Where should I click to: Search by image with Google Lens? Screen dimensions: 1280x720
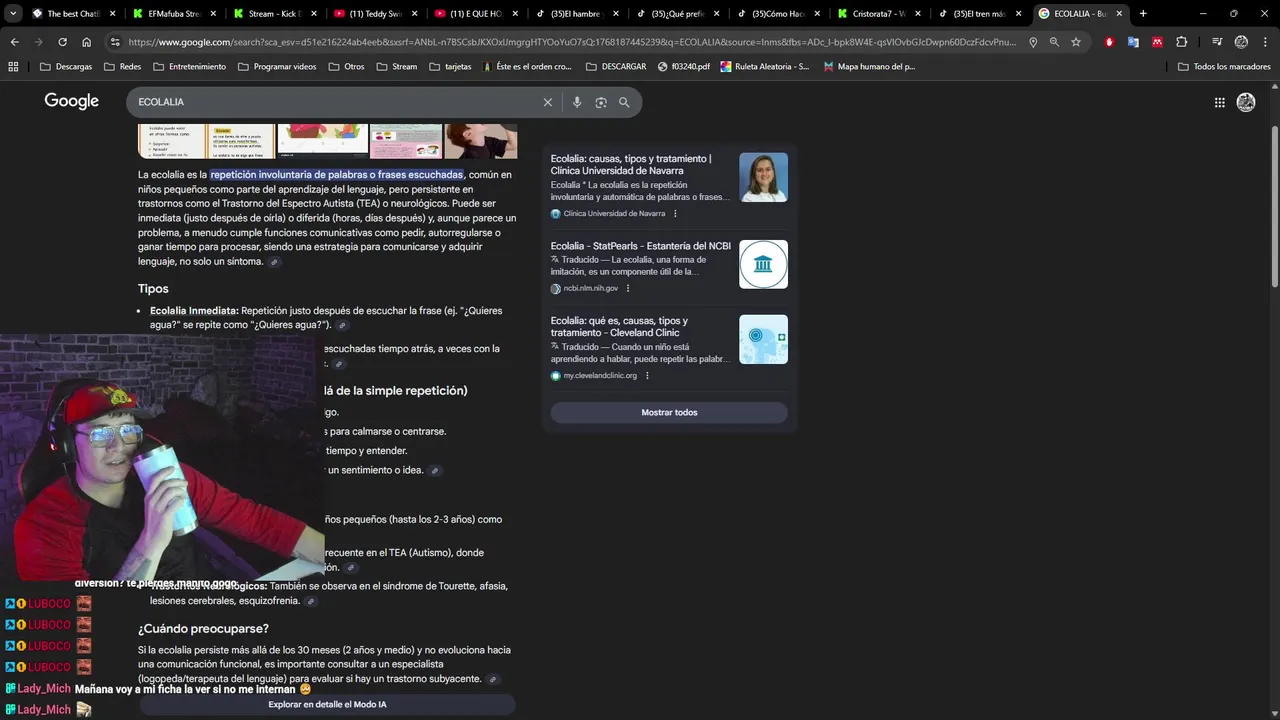(601, 102)
